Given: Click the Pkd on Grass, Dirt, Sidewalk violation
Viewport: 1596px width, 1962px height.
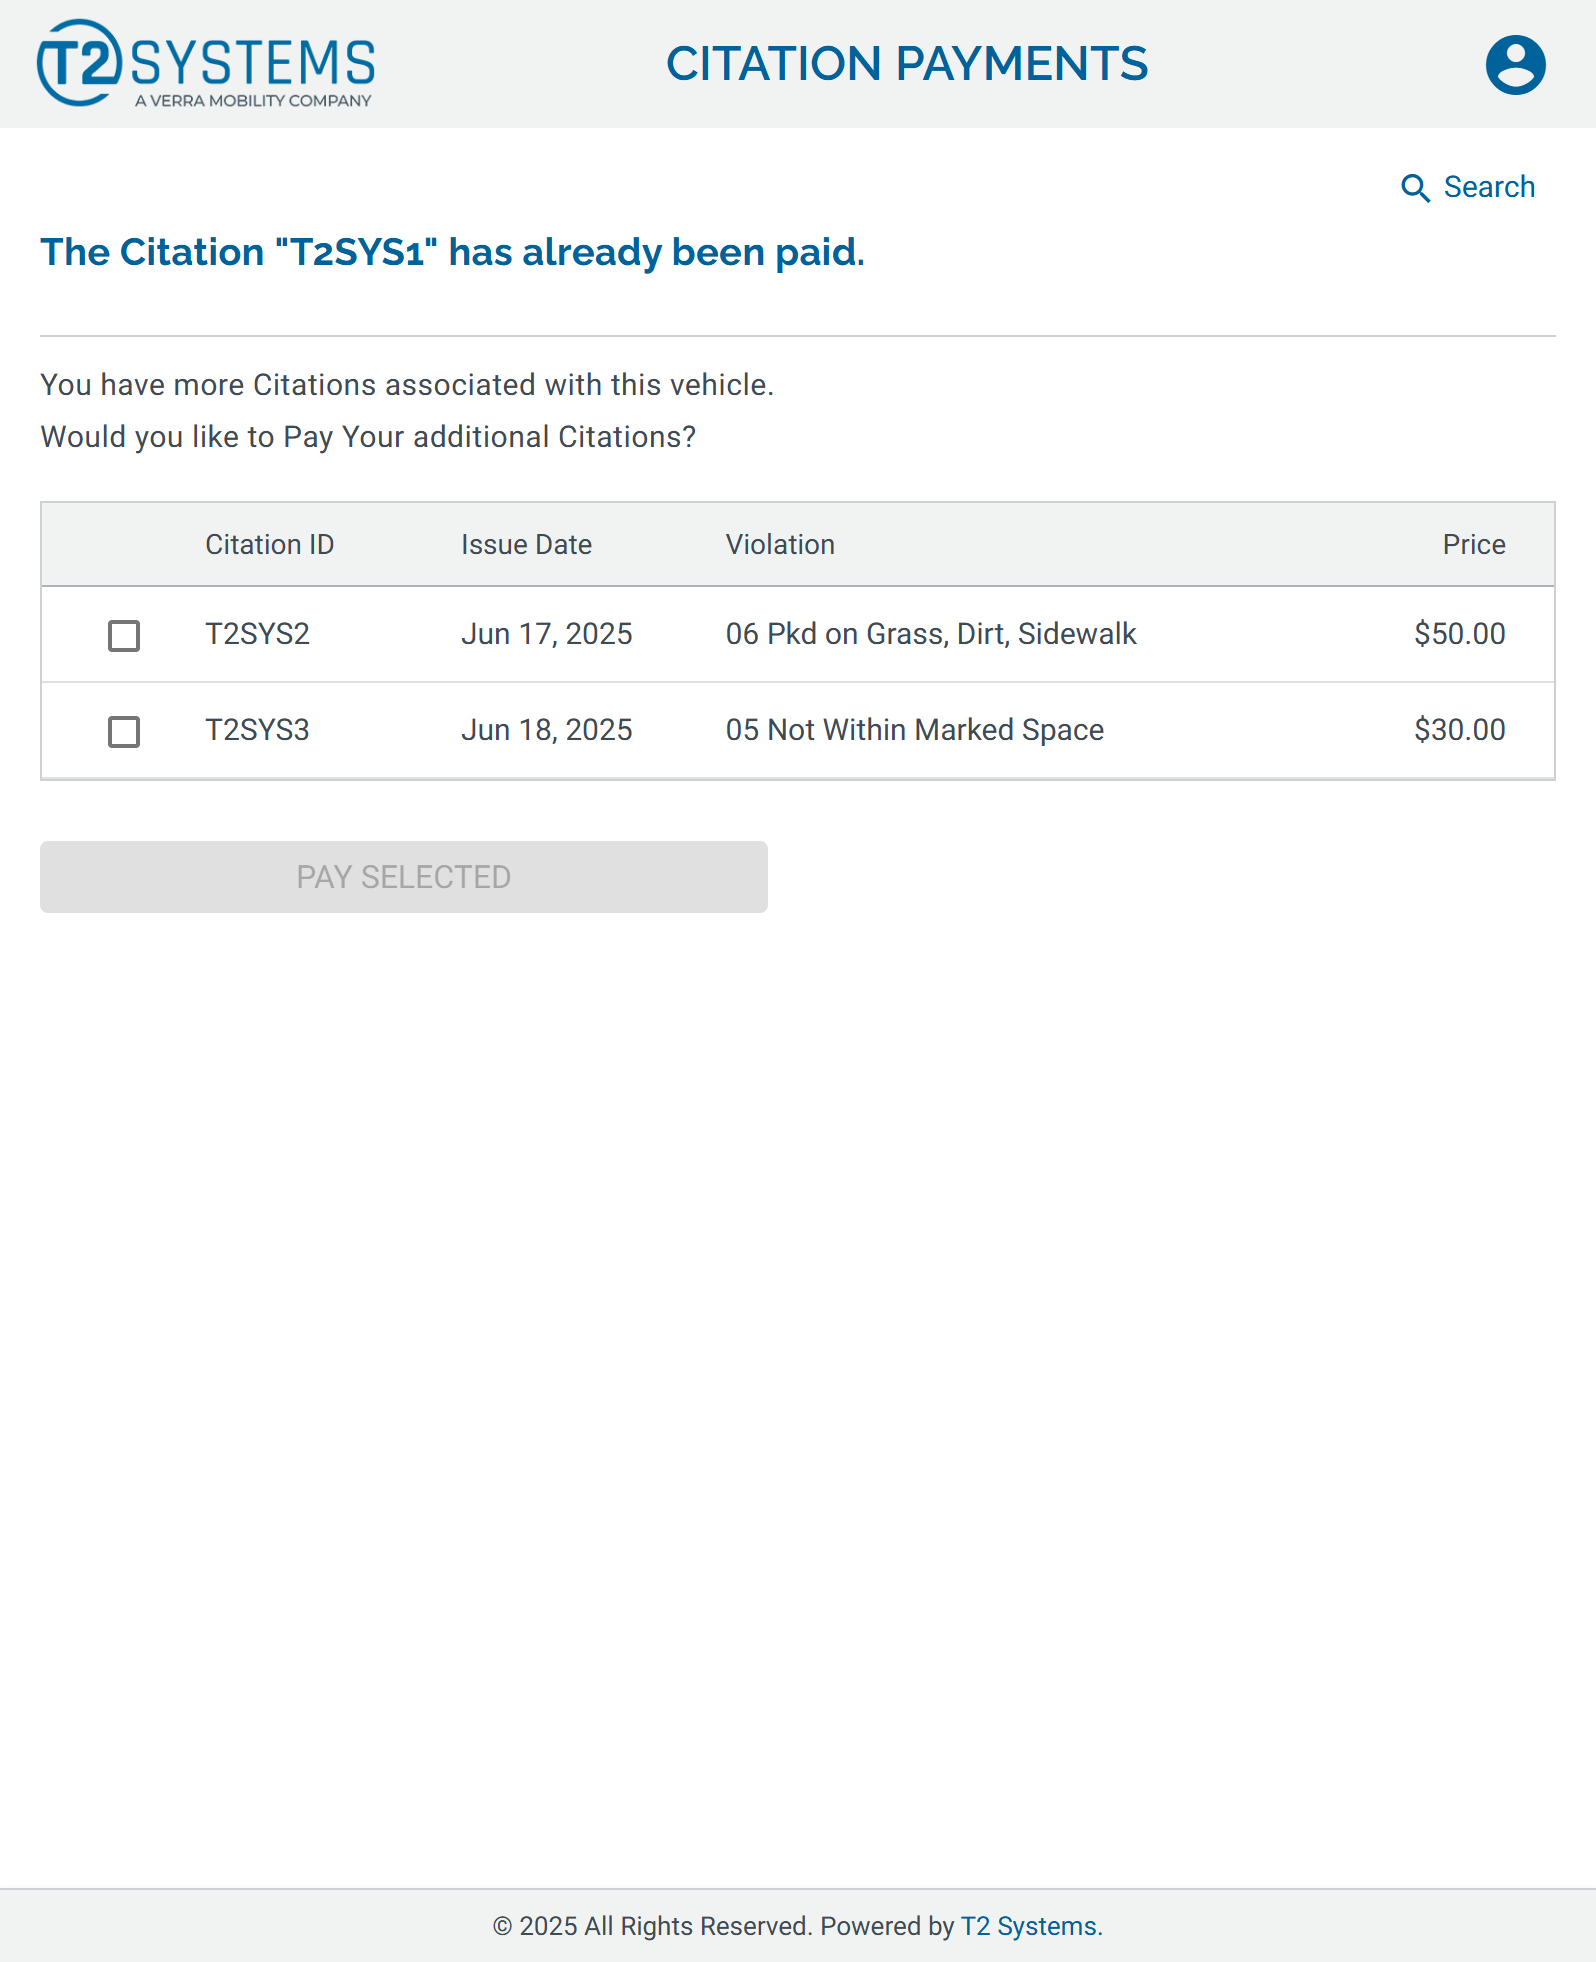Looking at the screenshot, I should pos(930,634).
